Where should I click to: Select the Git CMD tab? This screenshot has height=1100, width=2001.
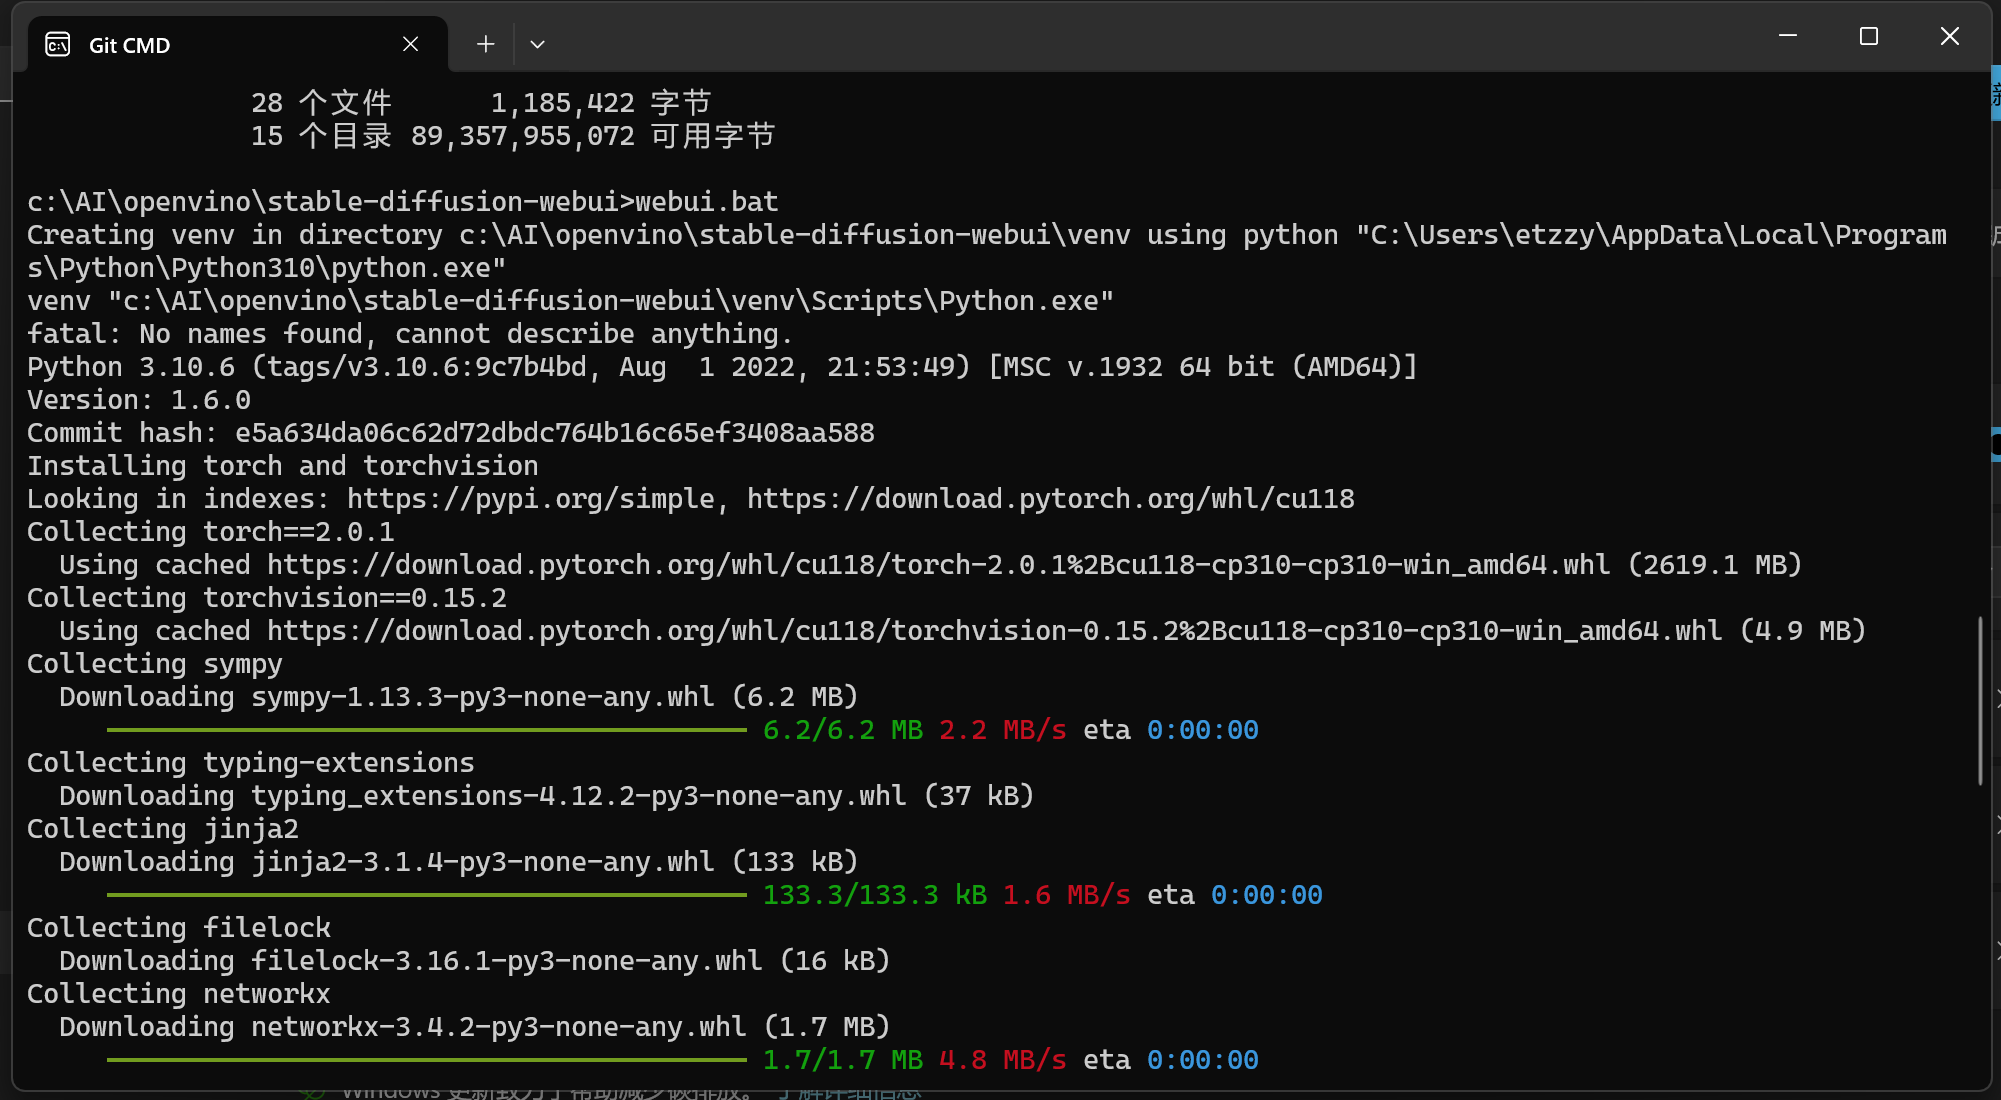pyautogui.click(x=238, y=44)
